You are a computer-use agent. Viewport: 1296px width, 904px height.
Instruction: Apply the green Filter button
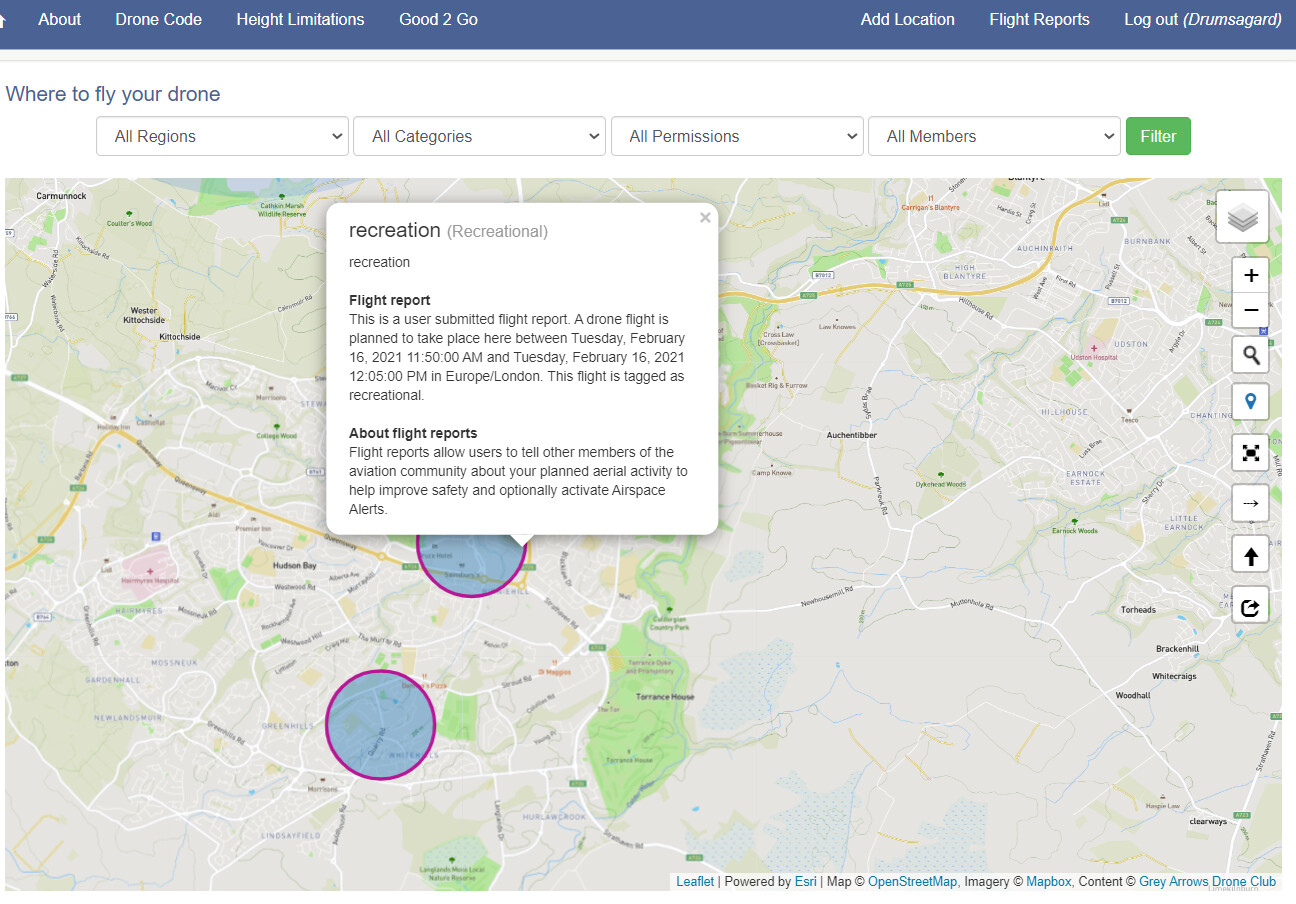click(1158, 136)
